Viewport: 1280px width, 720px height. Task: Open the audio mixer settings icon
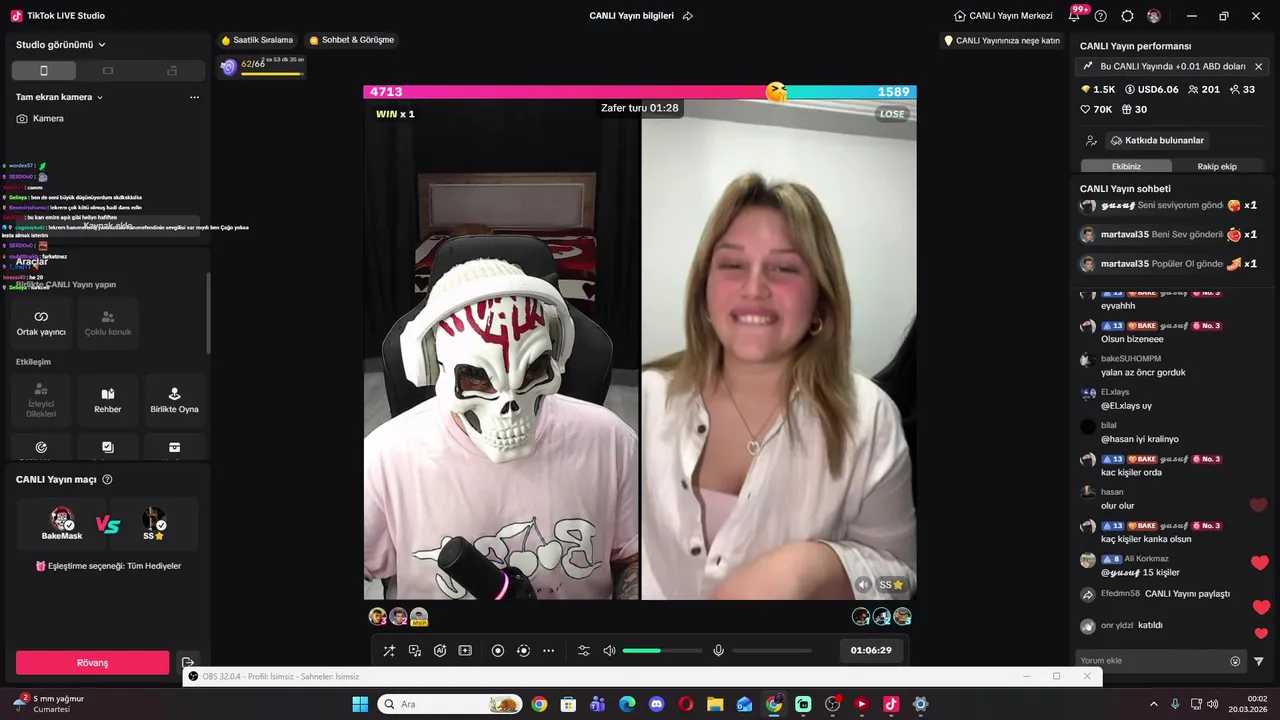[x=584, y=651]
